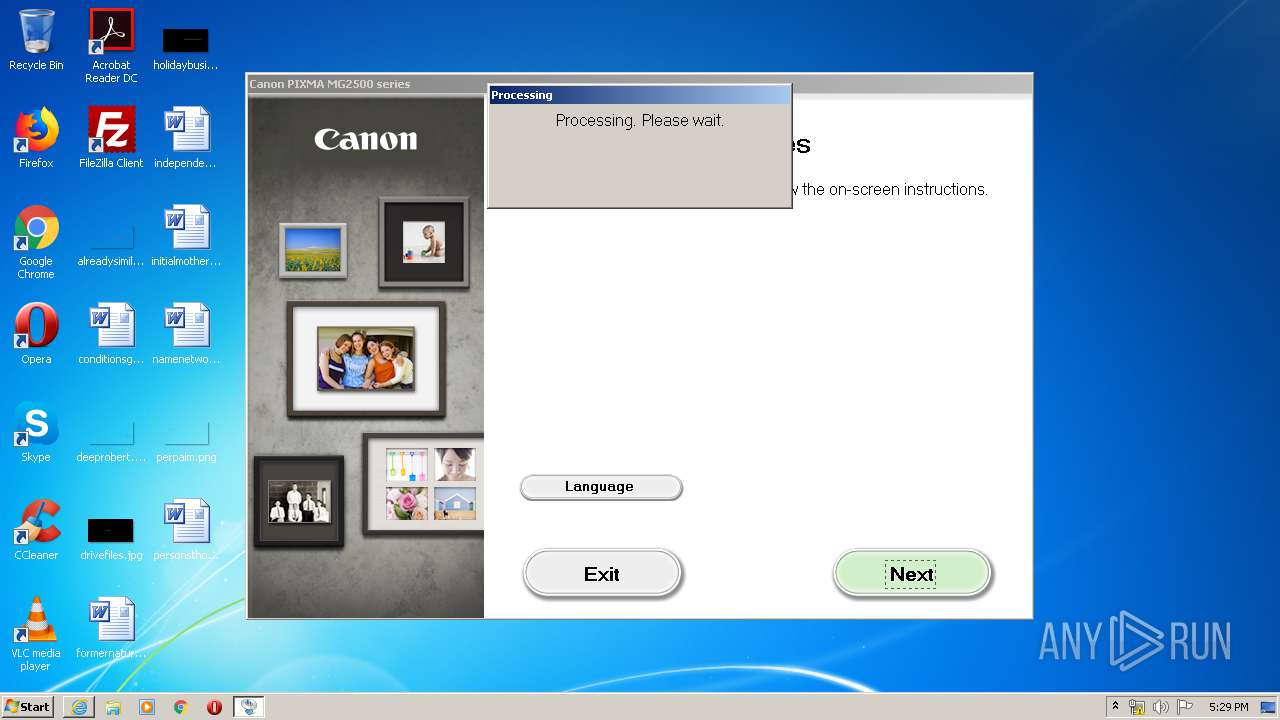Viewport: 1280px width, 720px height.
Task: Open the formernatur... Word document
Action: point(111,628)
